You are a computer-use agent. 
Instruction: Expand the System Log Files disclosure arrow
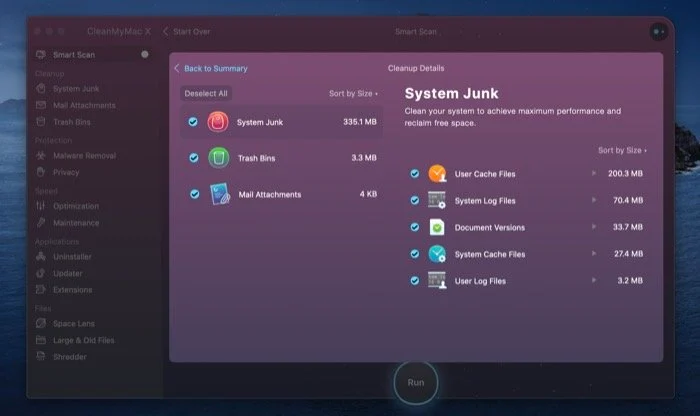click(594, 200)
